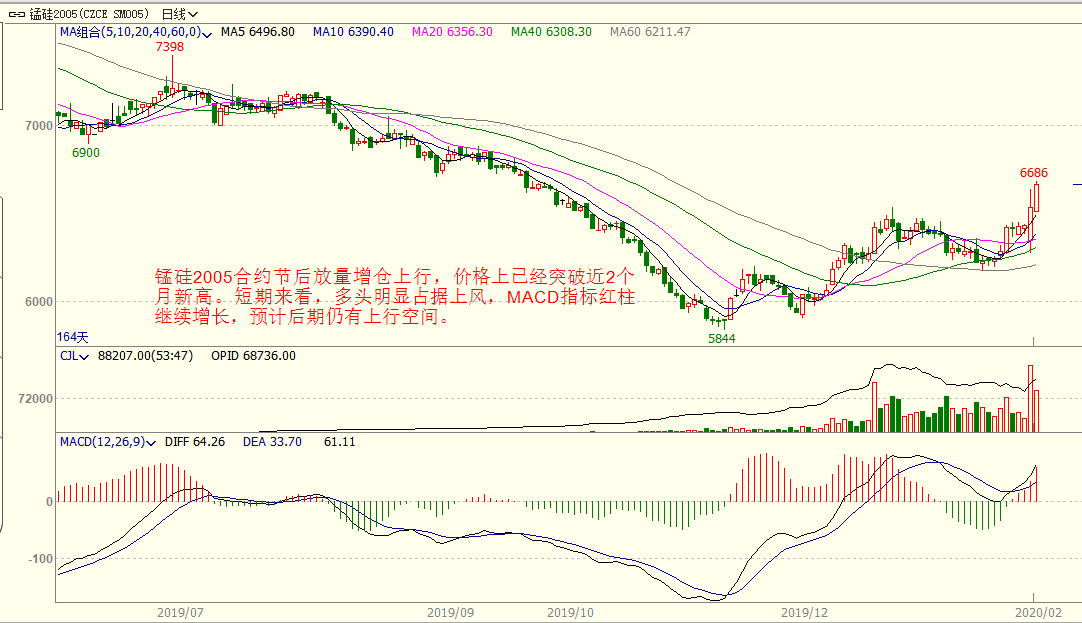The height and width of the screenshot is (623, 1082).
Task: Click the 2019/12 date on time axis
Action: pos(804,612)
